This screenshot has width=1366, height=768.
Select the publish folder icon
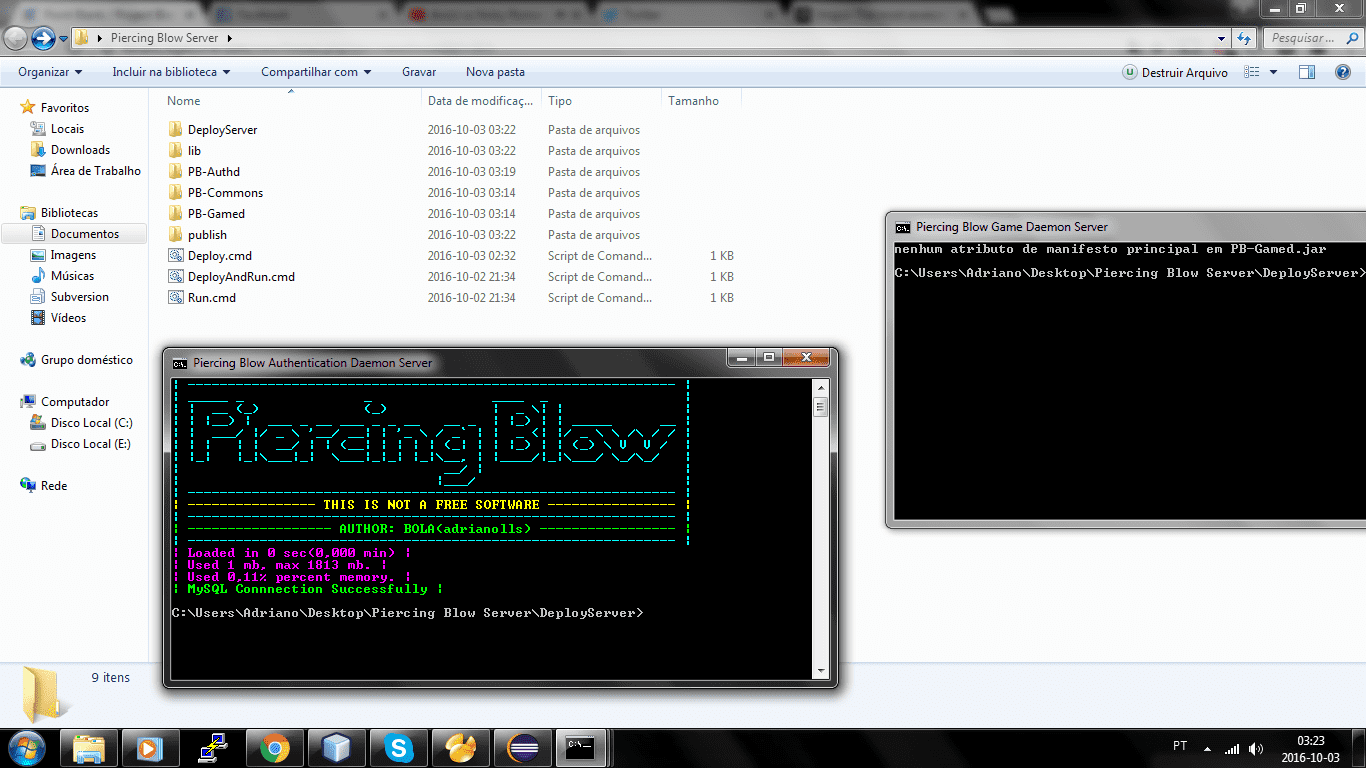pyautogui.click(x=176, y=235)
